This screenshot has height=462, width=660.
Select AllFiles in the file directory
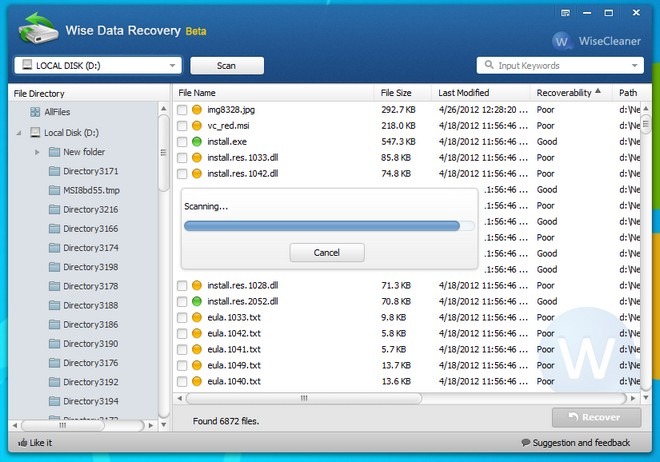(57, 112)
